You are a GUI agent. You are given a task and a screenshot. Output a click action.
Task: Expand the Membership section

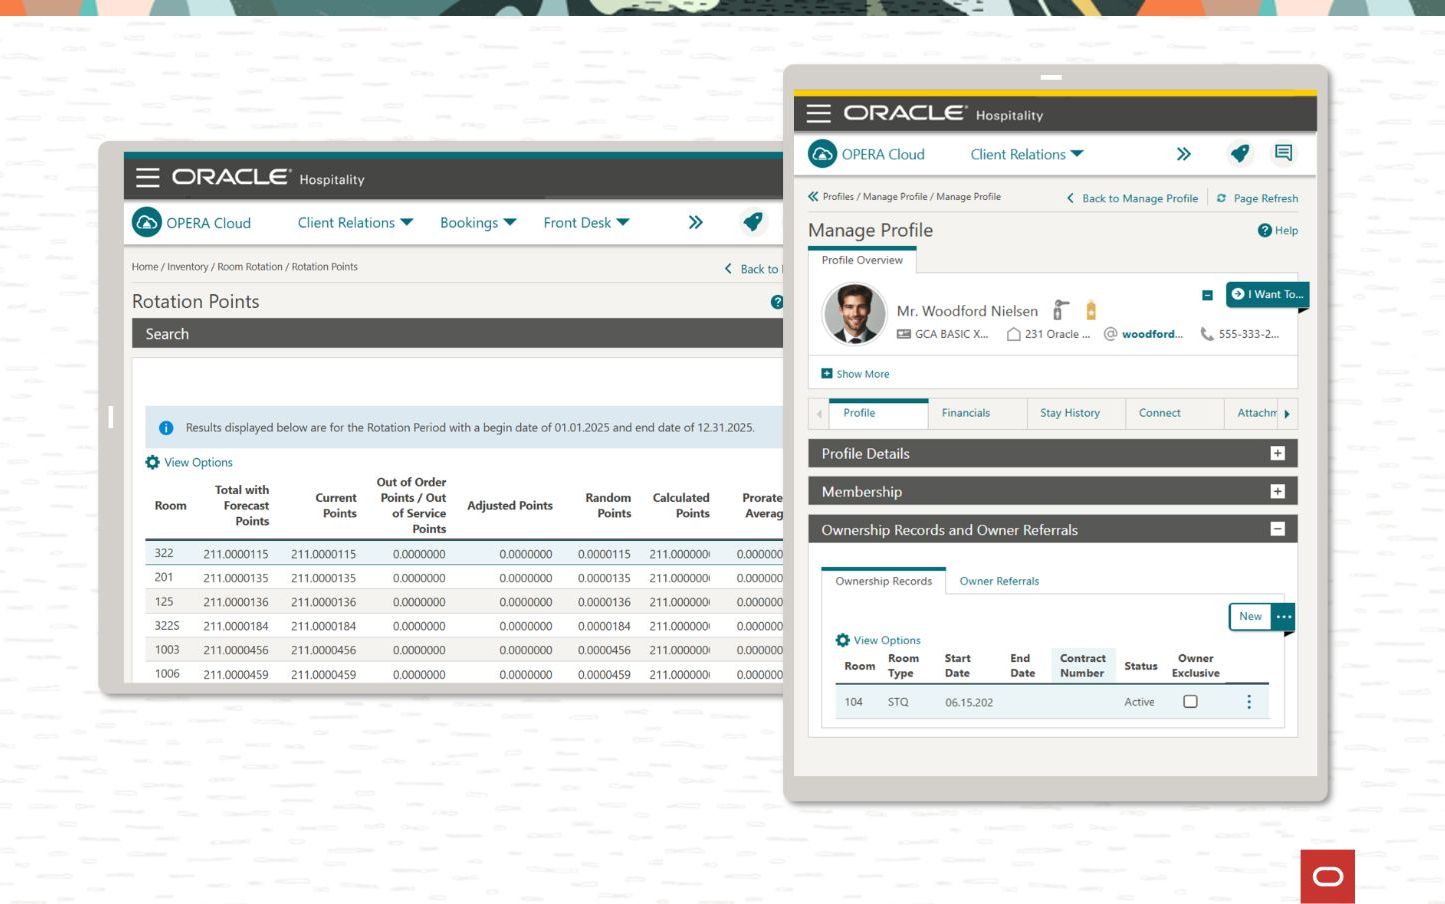tap(1277, 491)
